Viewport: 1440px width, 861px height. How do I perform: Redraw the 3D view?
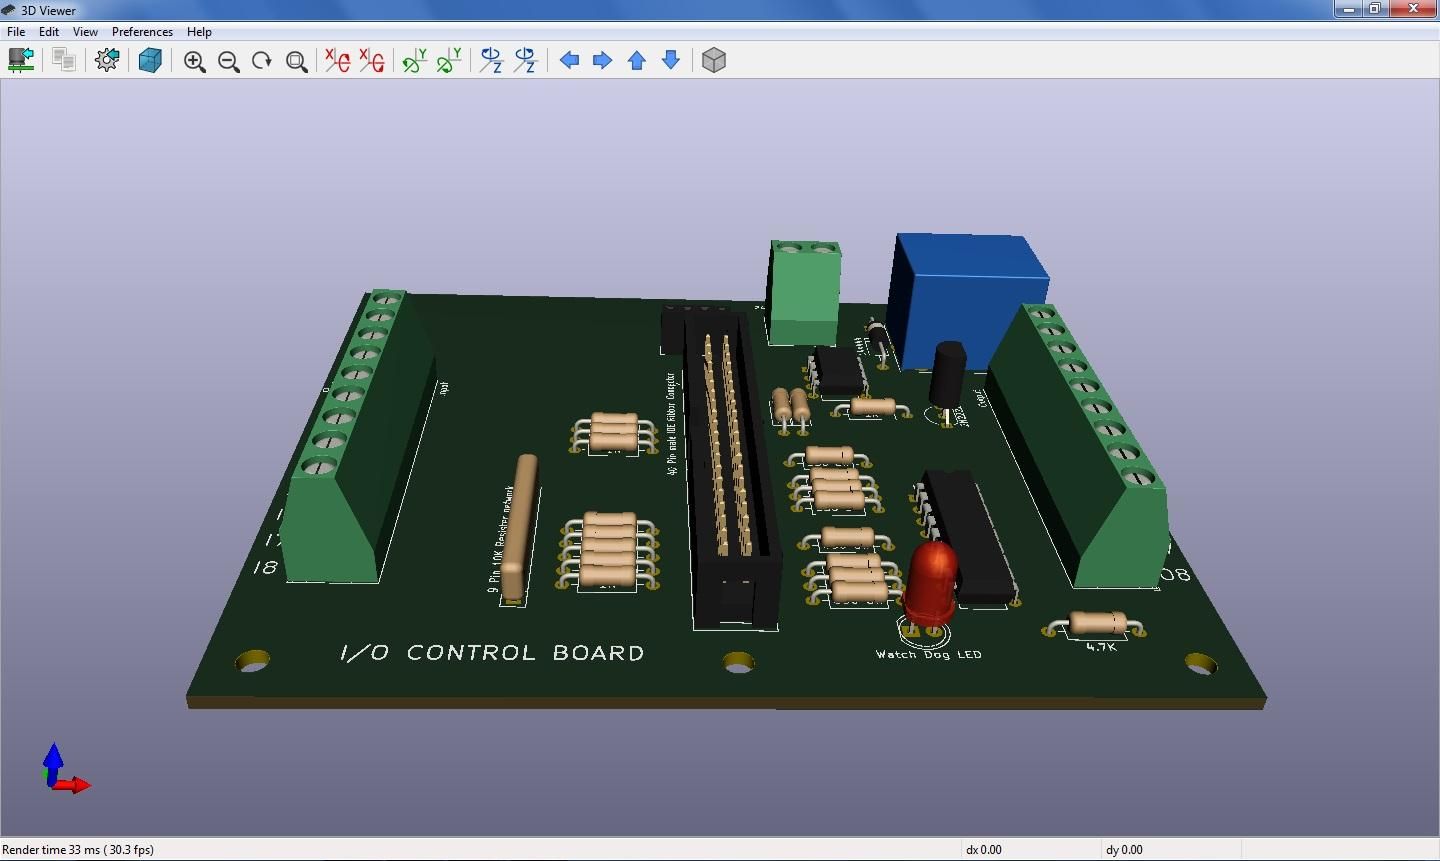coord(261,60)
